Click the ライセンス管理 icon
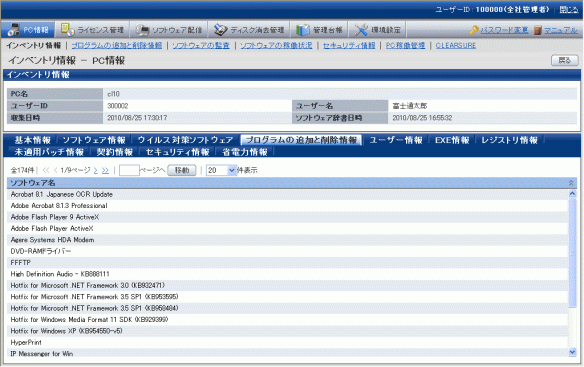 67,29
